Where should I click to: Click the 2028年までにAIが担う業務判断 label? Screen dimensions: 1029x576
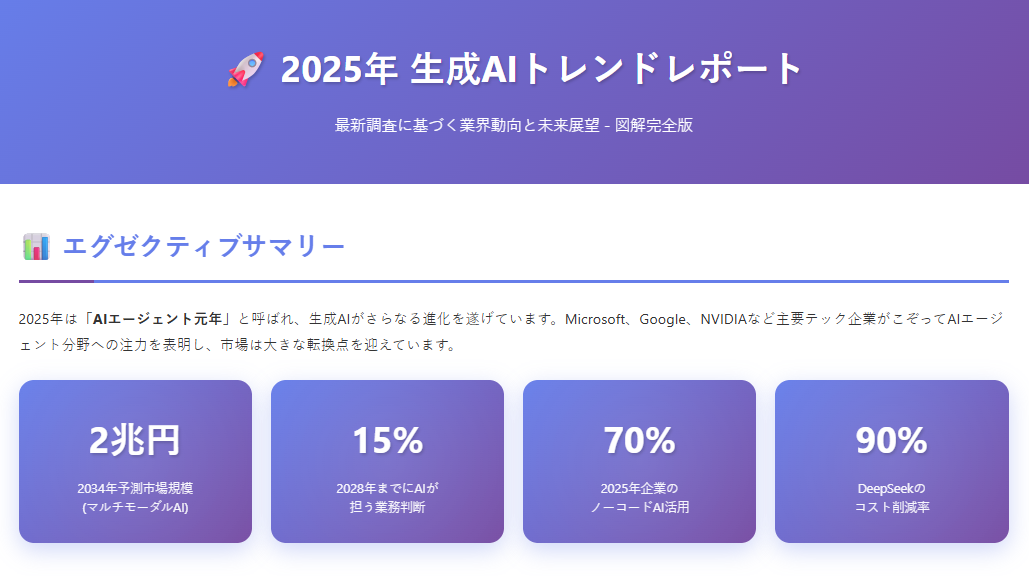(387, 498)
